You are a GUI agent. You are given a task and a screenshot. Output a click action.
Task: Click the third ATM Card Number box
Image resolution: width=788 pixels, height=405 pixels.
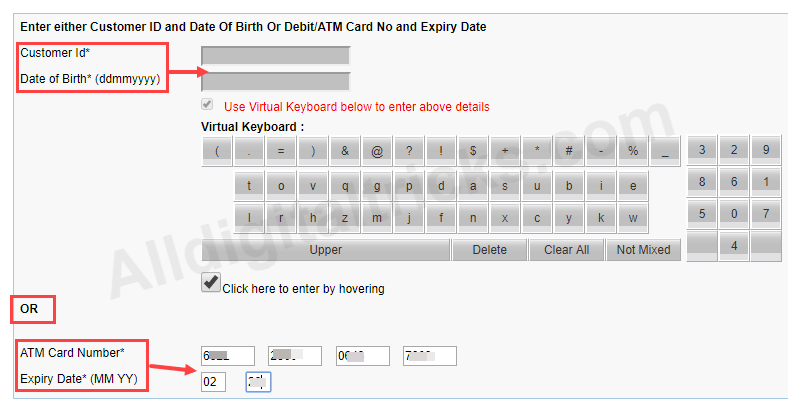click(363, 356)
